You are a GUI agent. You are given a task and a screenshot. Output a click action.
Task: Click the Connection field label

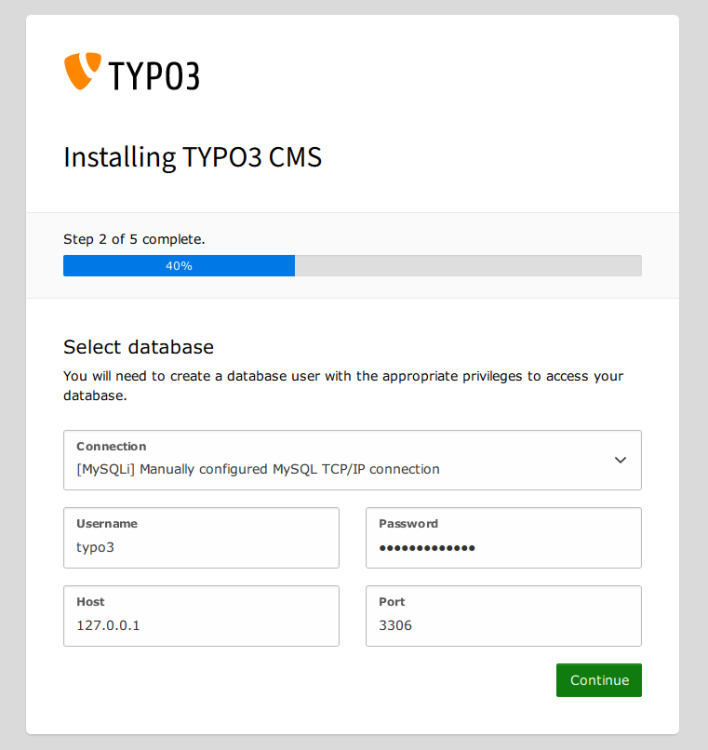pos(111,446)
